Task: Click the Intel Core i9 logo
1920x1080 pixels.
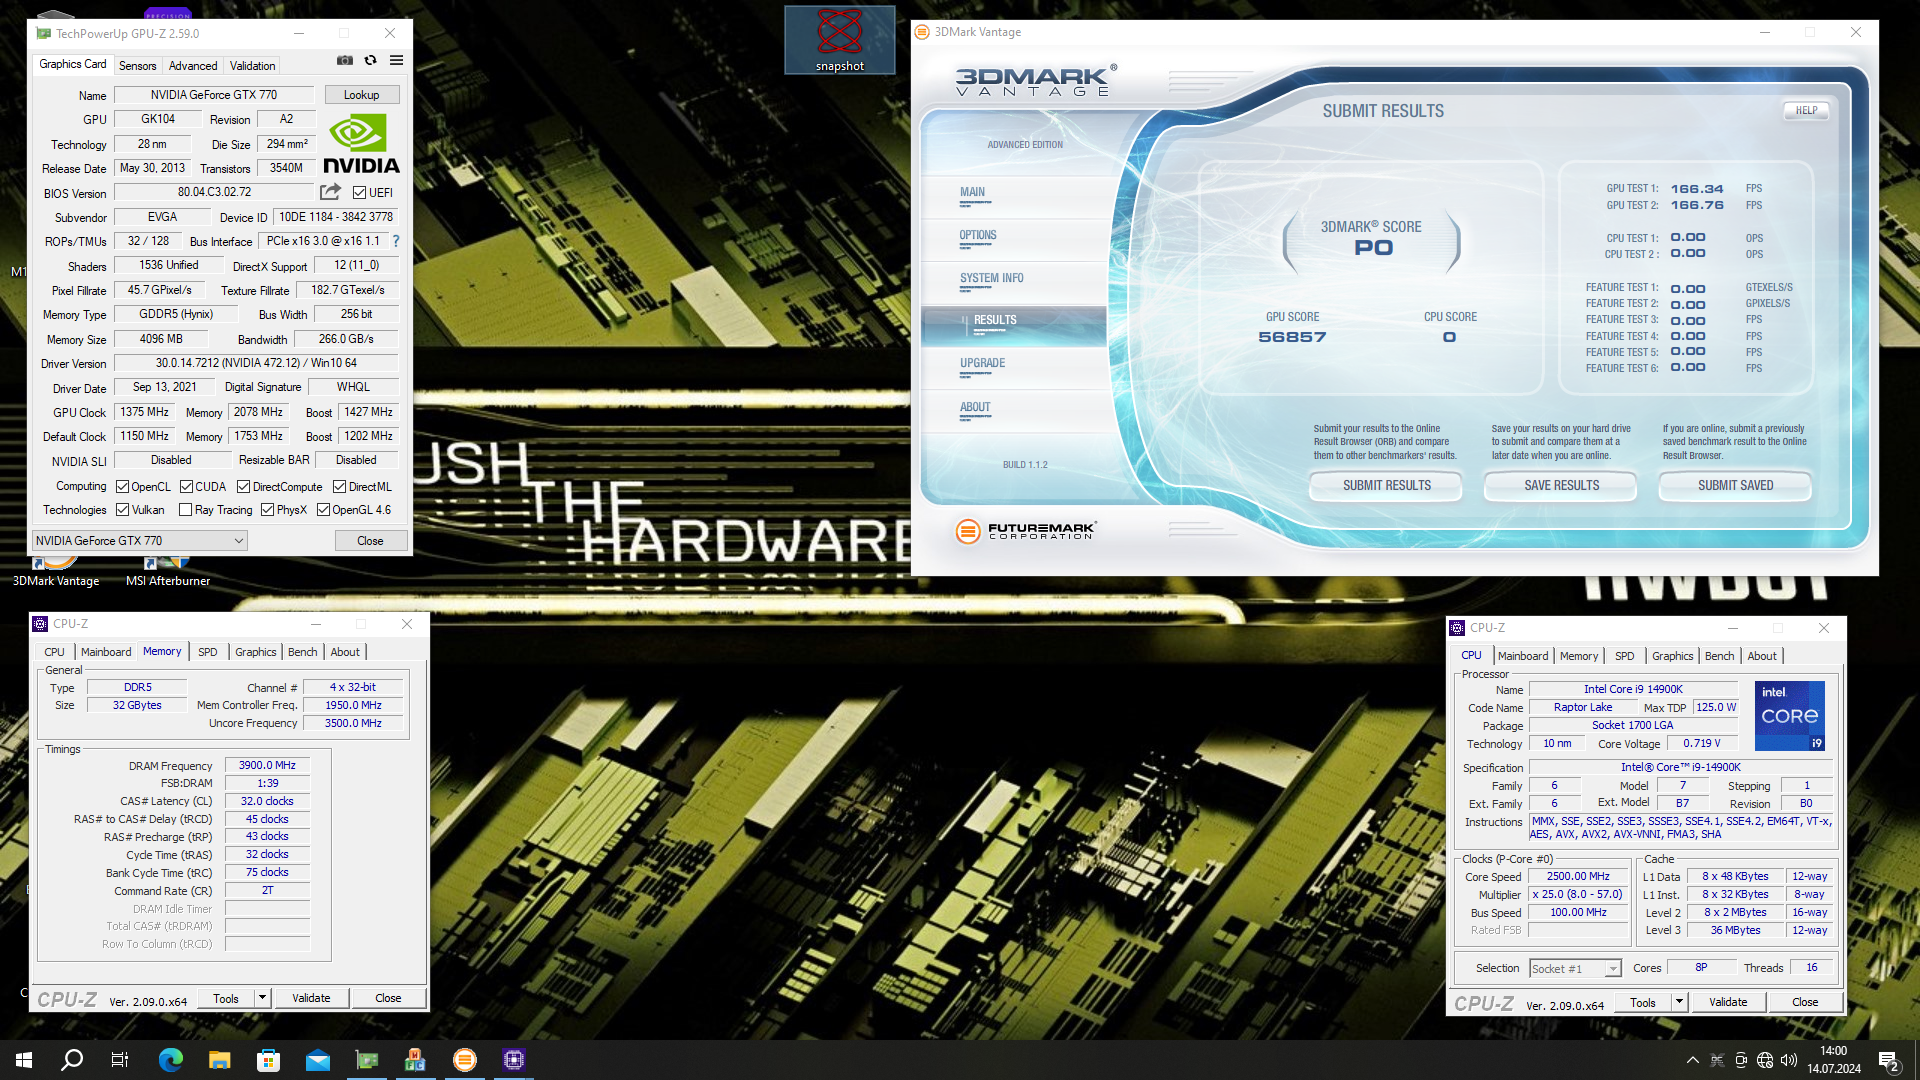Action: [x=1790, y=716]
